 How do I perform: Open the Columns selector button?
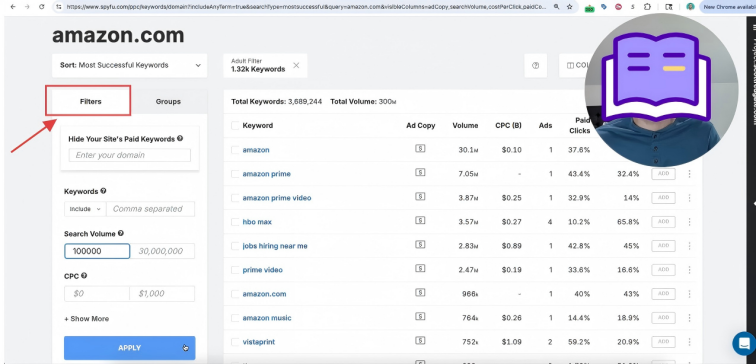pyautogui.click(x=579, y=66)
